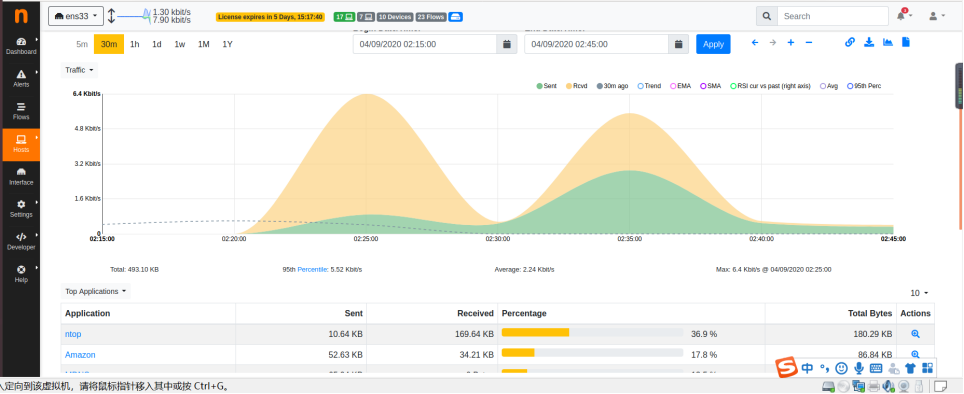This screenshot has width=964, height=394.
Task: Toggle the Trend series in legend
Action: tap(649, 86)
